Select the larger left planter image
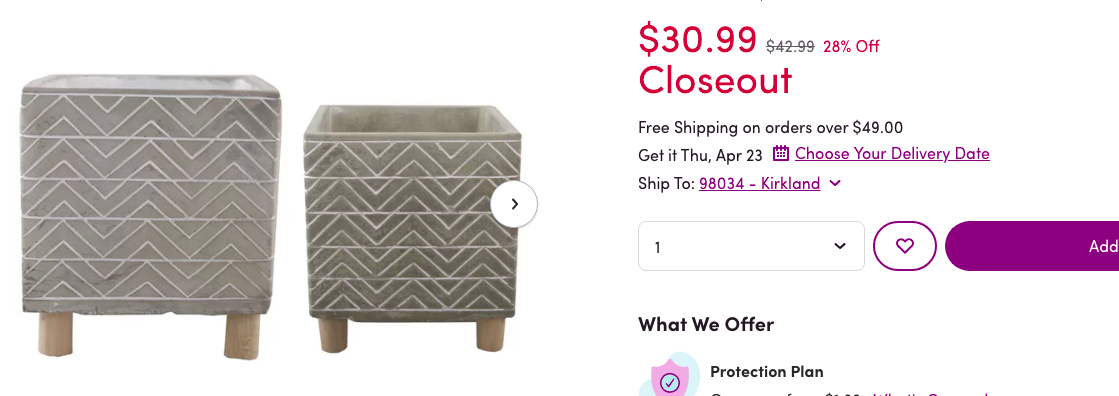 click(x=151, y=215)
